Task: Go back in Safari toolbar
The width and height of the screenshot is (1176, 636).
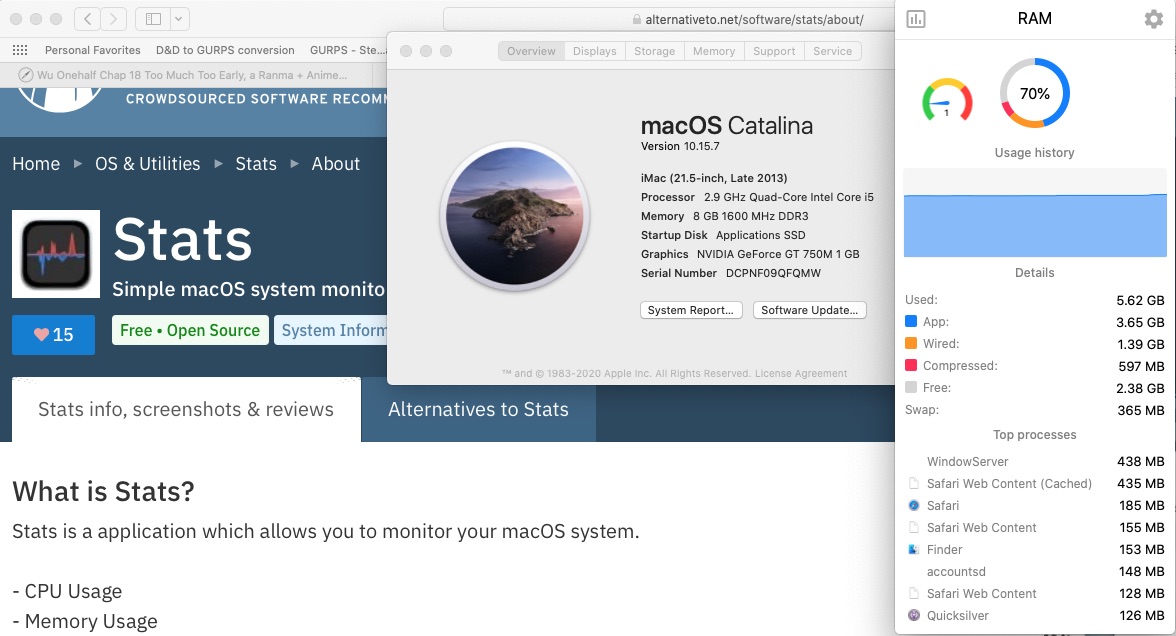Action: (x=88, y=19)
